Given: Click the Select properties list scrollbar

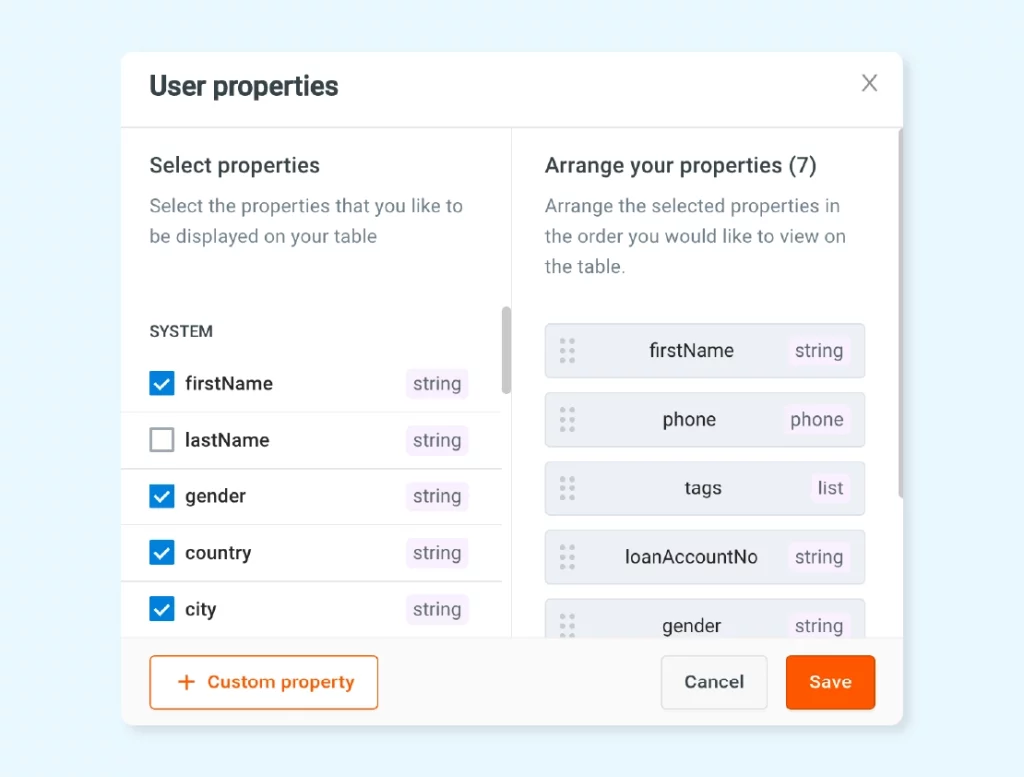Looking at the screenshot, I should [505, 350].
